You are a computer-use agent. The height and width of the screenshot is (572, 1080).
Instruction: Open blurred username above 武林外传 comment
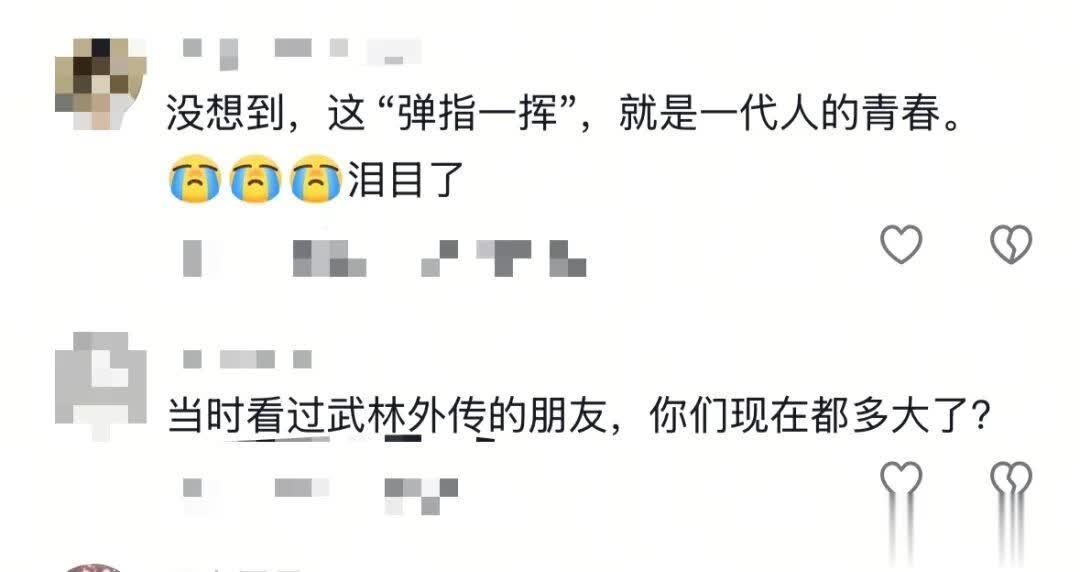[x=247, y=359]
